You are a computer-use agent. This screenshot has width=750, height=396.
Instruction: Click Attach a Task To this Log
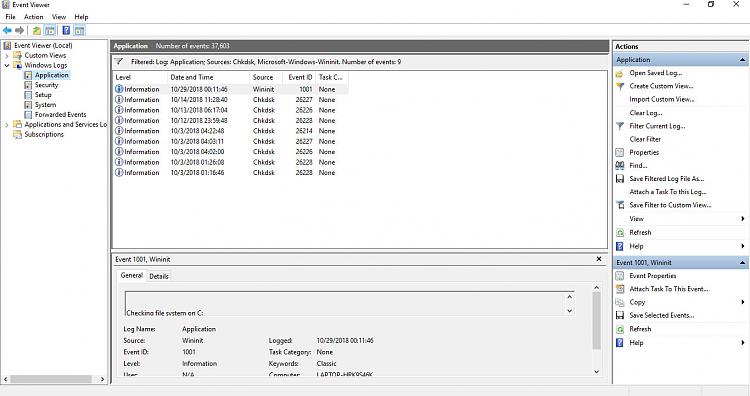pyautogui.click(x=668, y=192)
